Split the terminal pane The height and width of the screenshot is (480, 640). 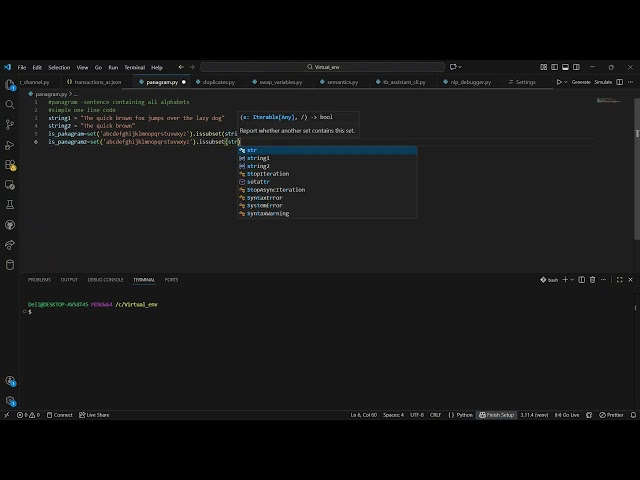tap(582, 280)
